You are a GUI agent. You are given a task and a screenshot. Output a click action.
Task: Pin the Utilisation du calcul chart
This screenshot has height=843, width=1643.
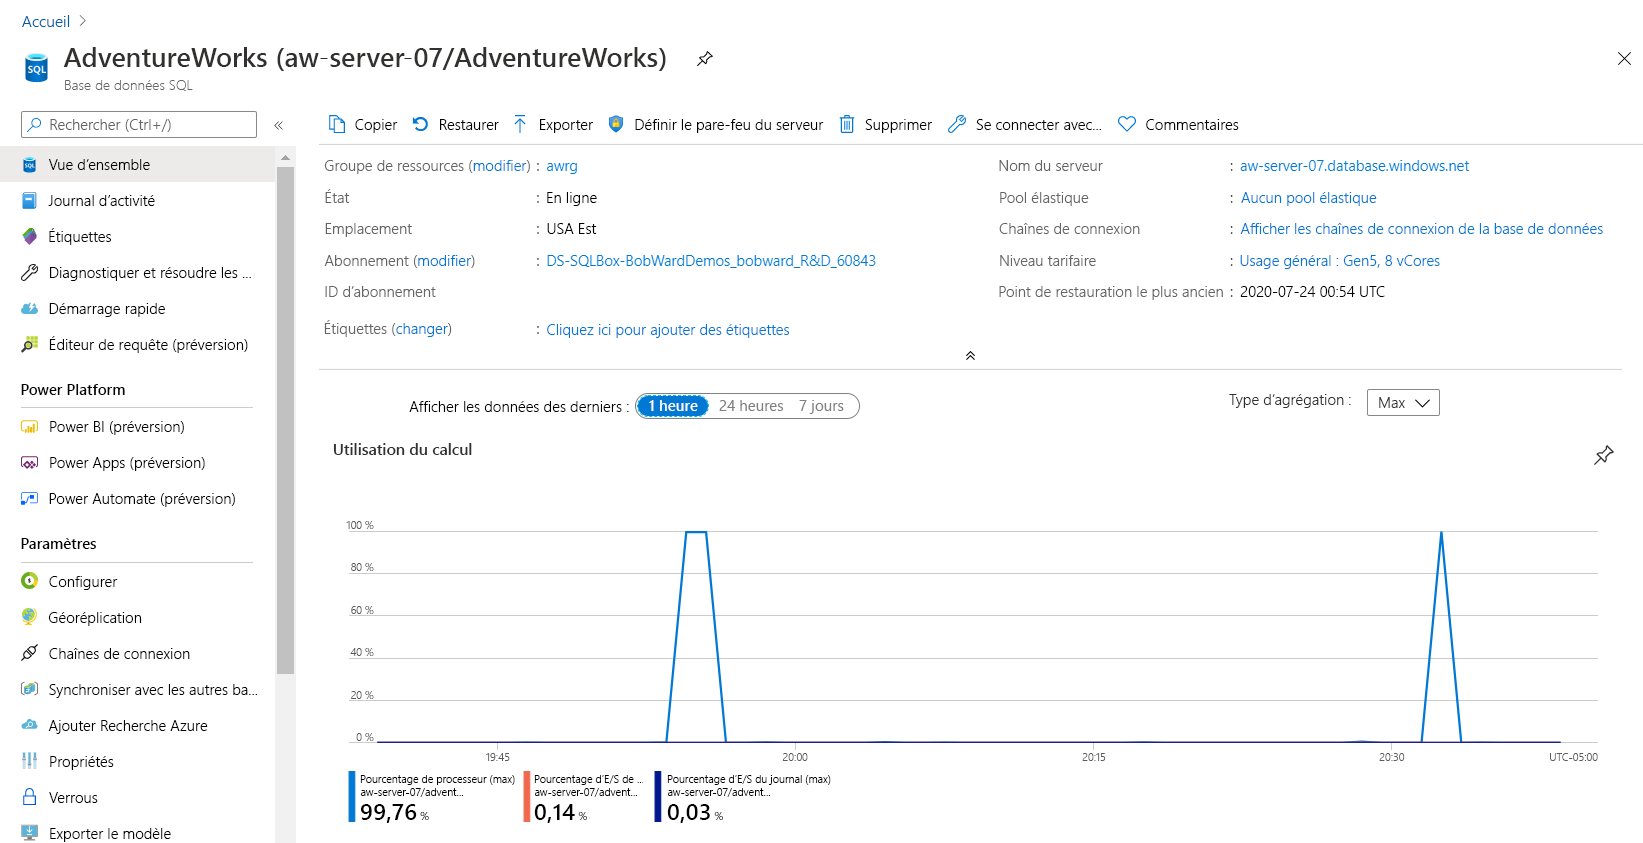click(1604, 455)
